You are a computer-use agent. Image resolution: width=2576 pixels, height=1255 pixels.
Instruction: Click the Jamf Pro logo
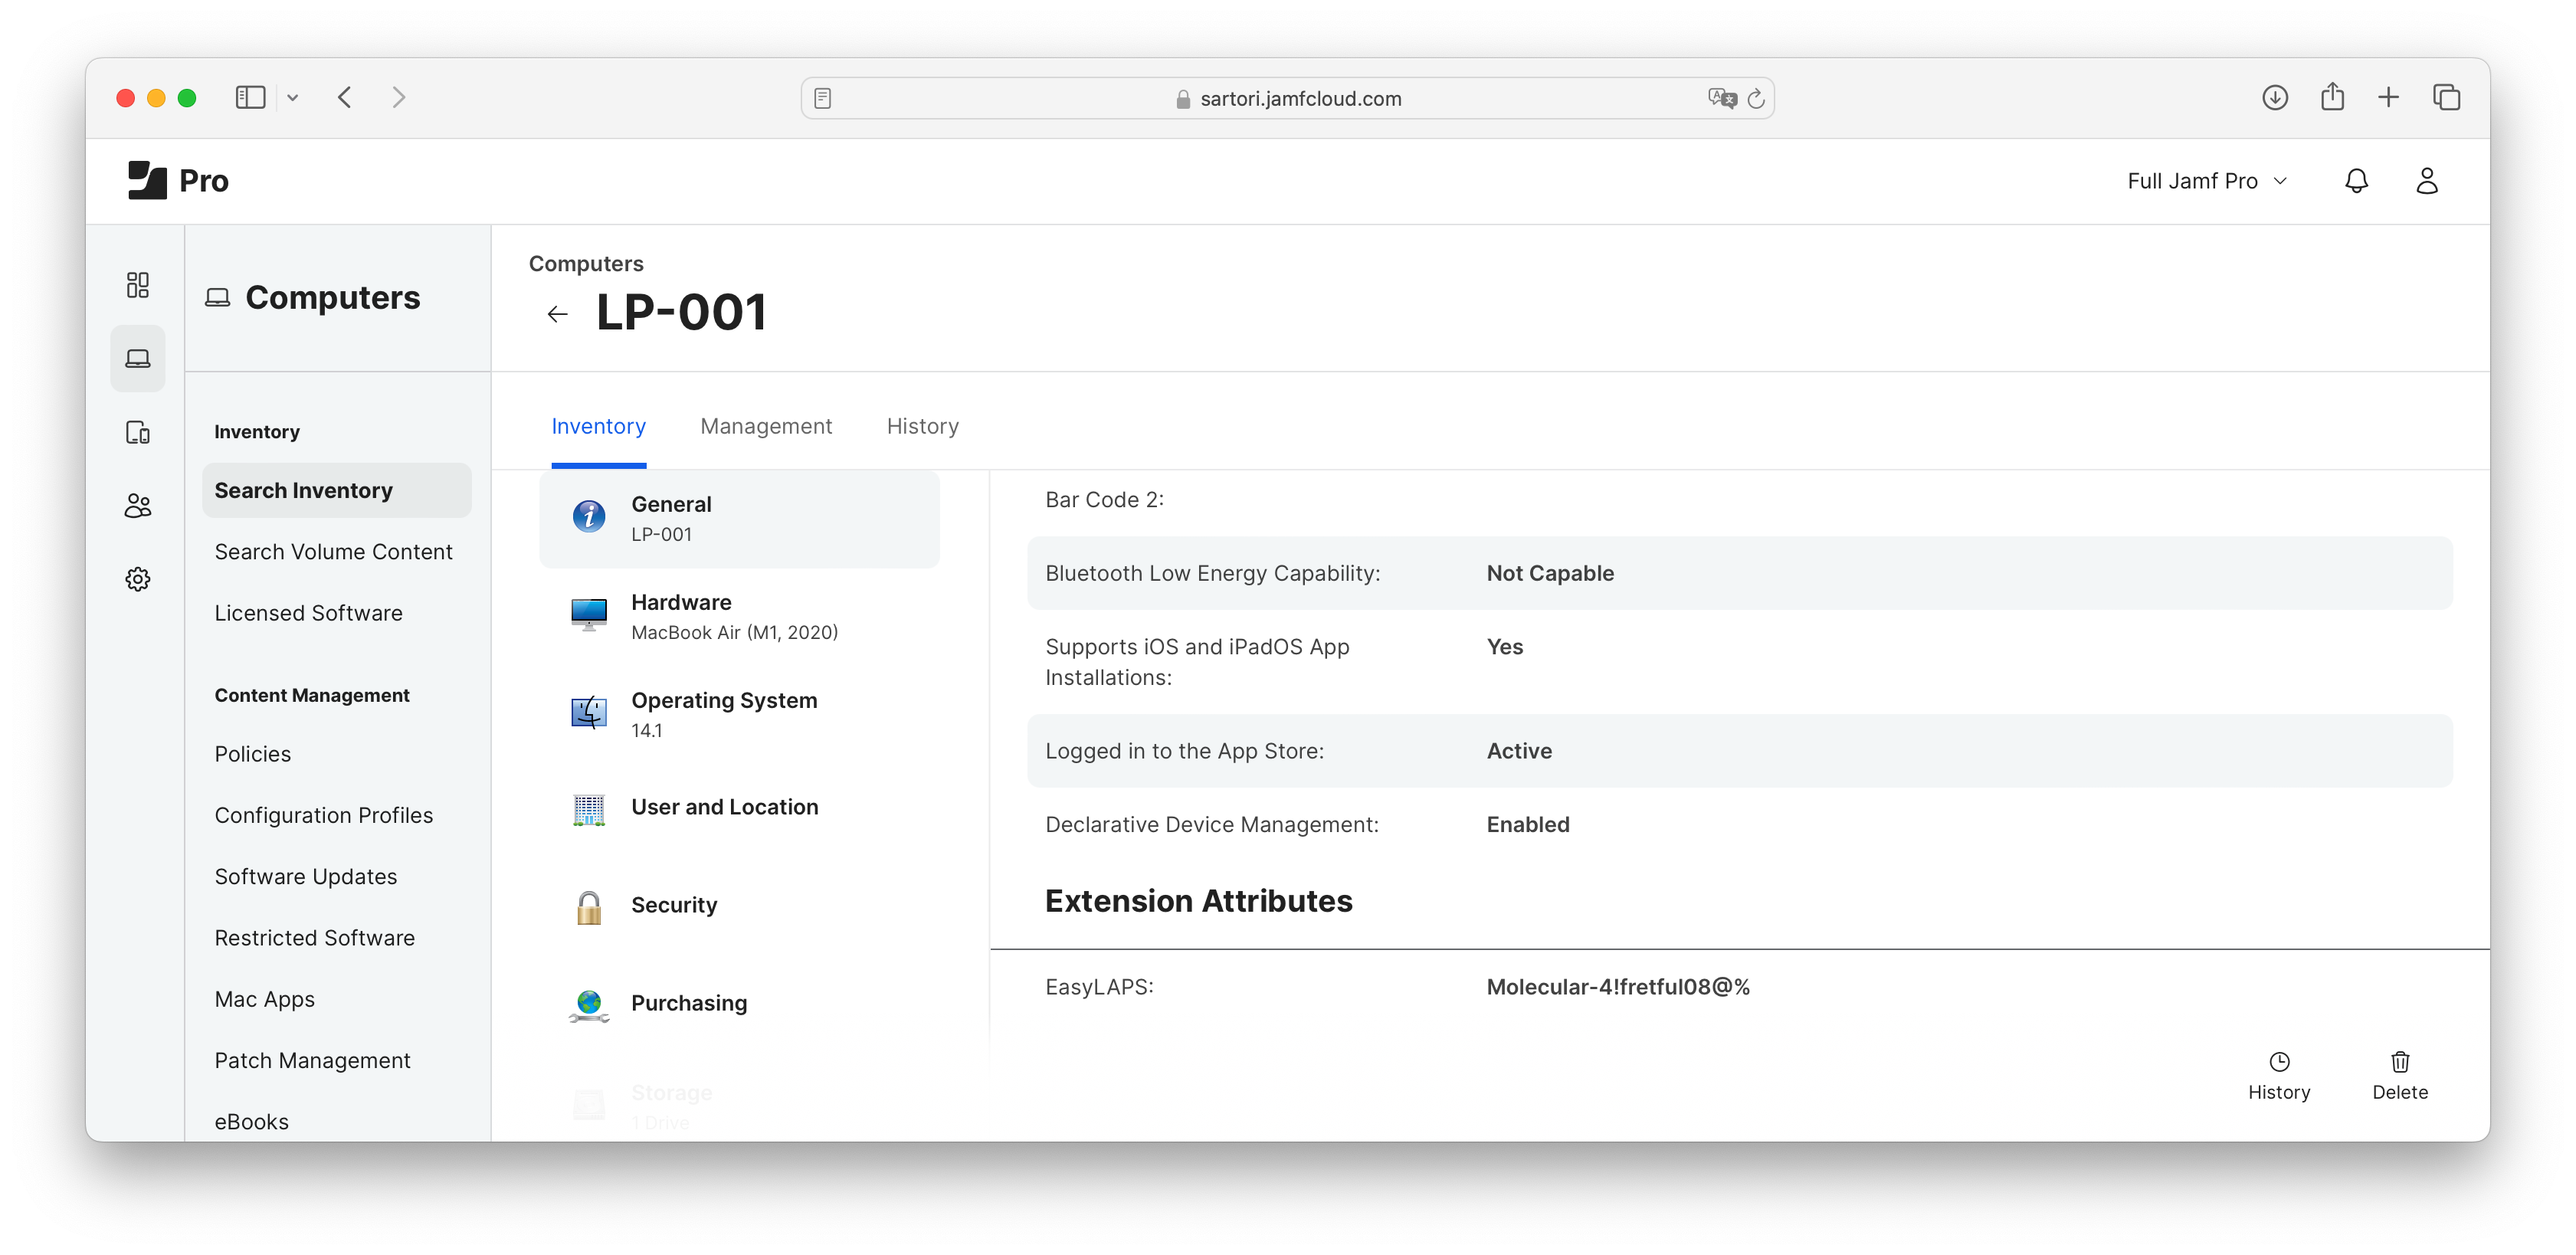[x=178, y=181]
